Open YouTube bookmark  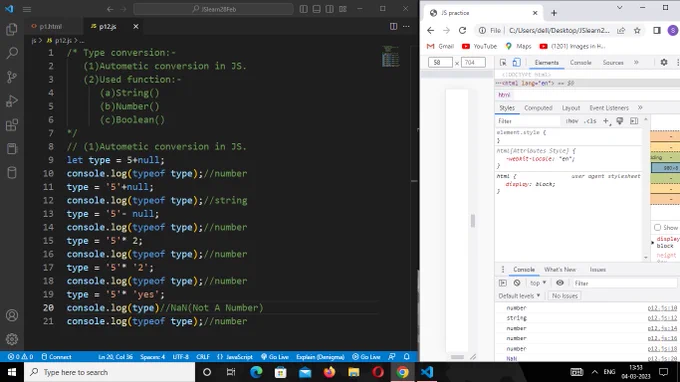point(480,46)
